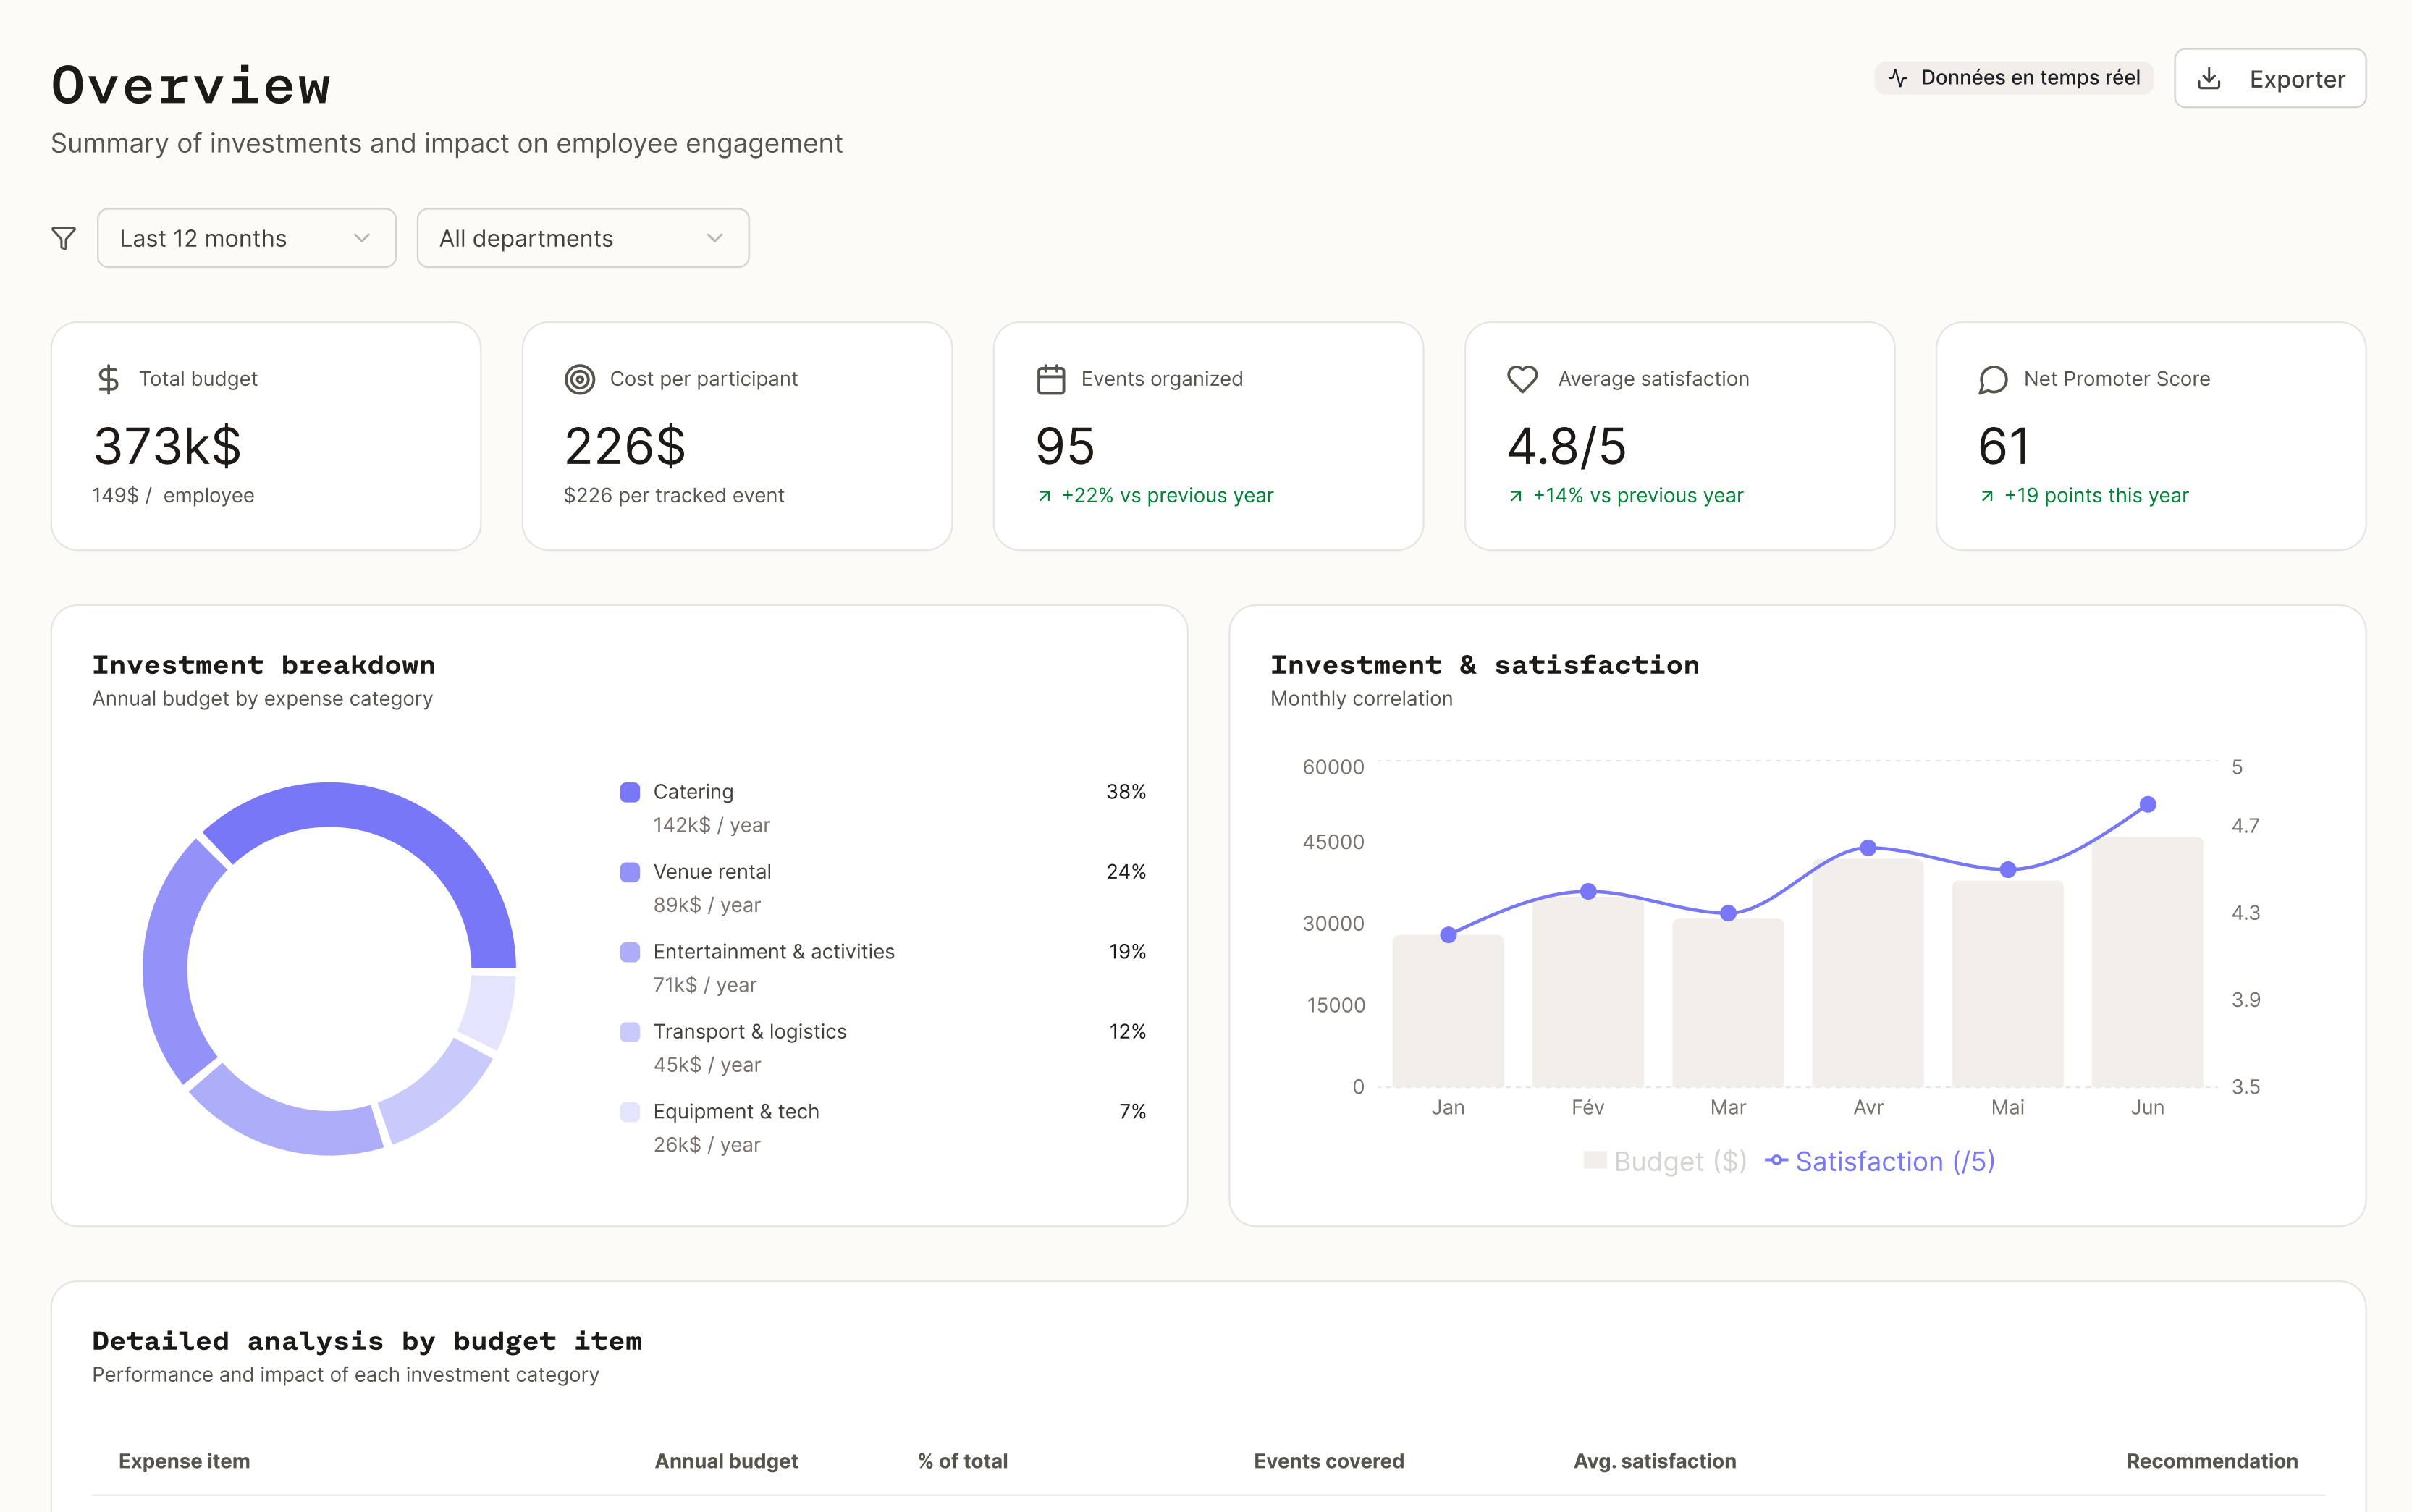
Task: Toggle the Satisfaction (/5) series in the legend
Action: pyautogui.click(x=1880, y=1160)
